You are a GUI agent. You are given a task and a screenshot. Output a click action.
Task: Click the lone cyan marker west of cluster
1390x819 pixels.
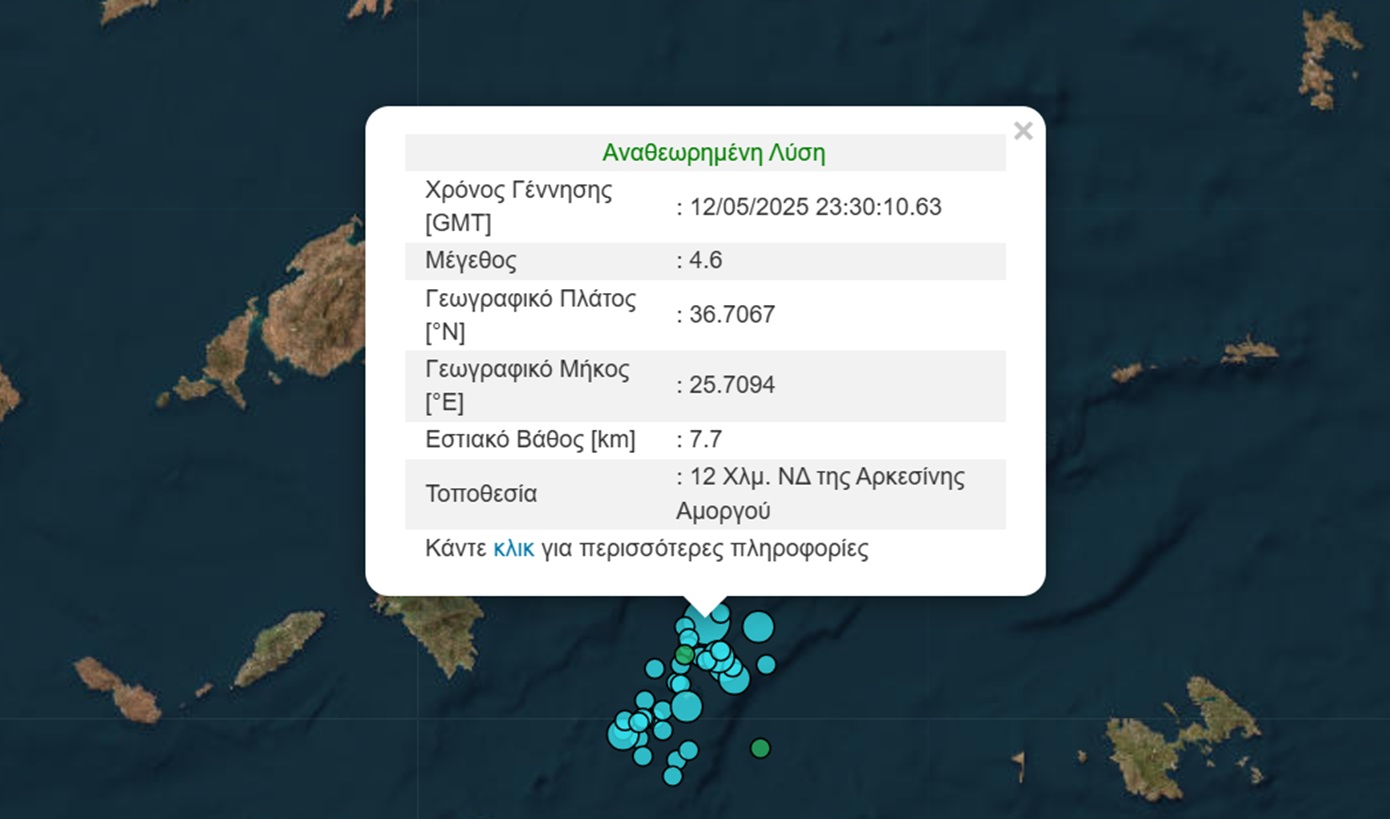pyautogui.click(x=654, y=668)
